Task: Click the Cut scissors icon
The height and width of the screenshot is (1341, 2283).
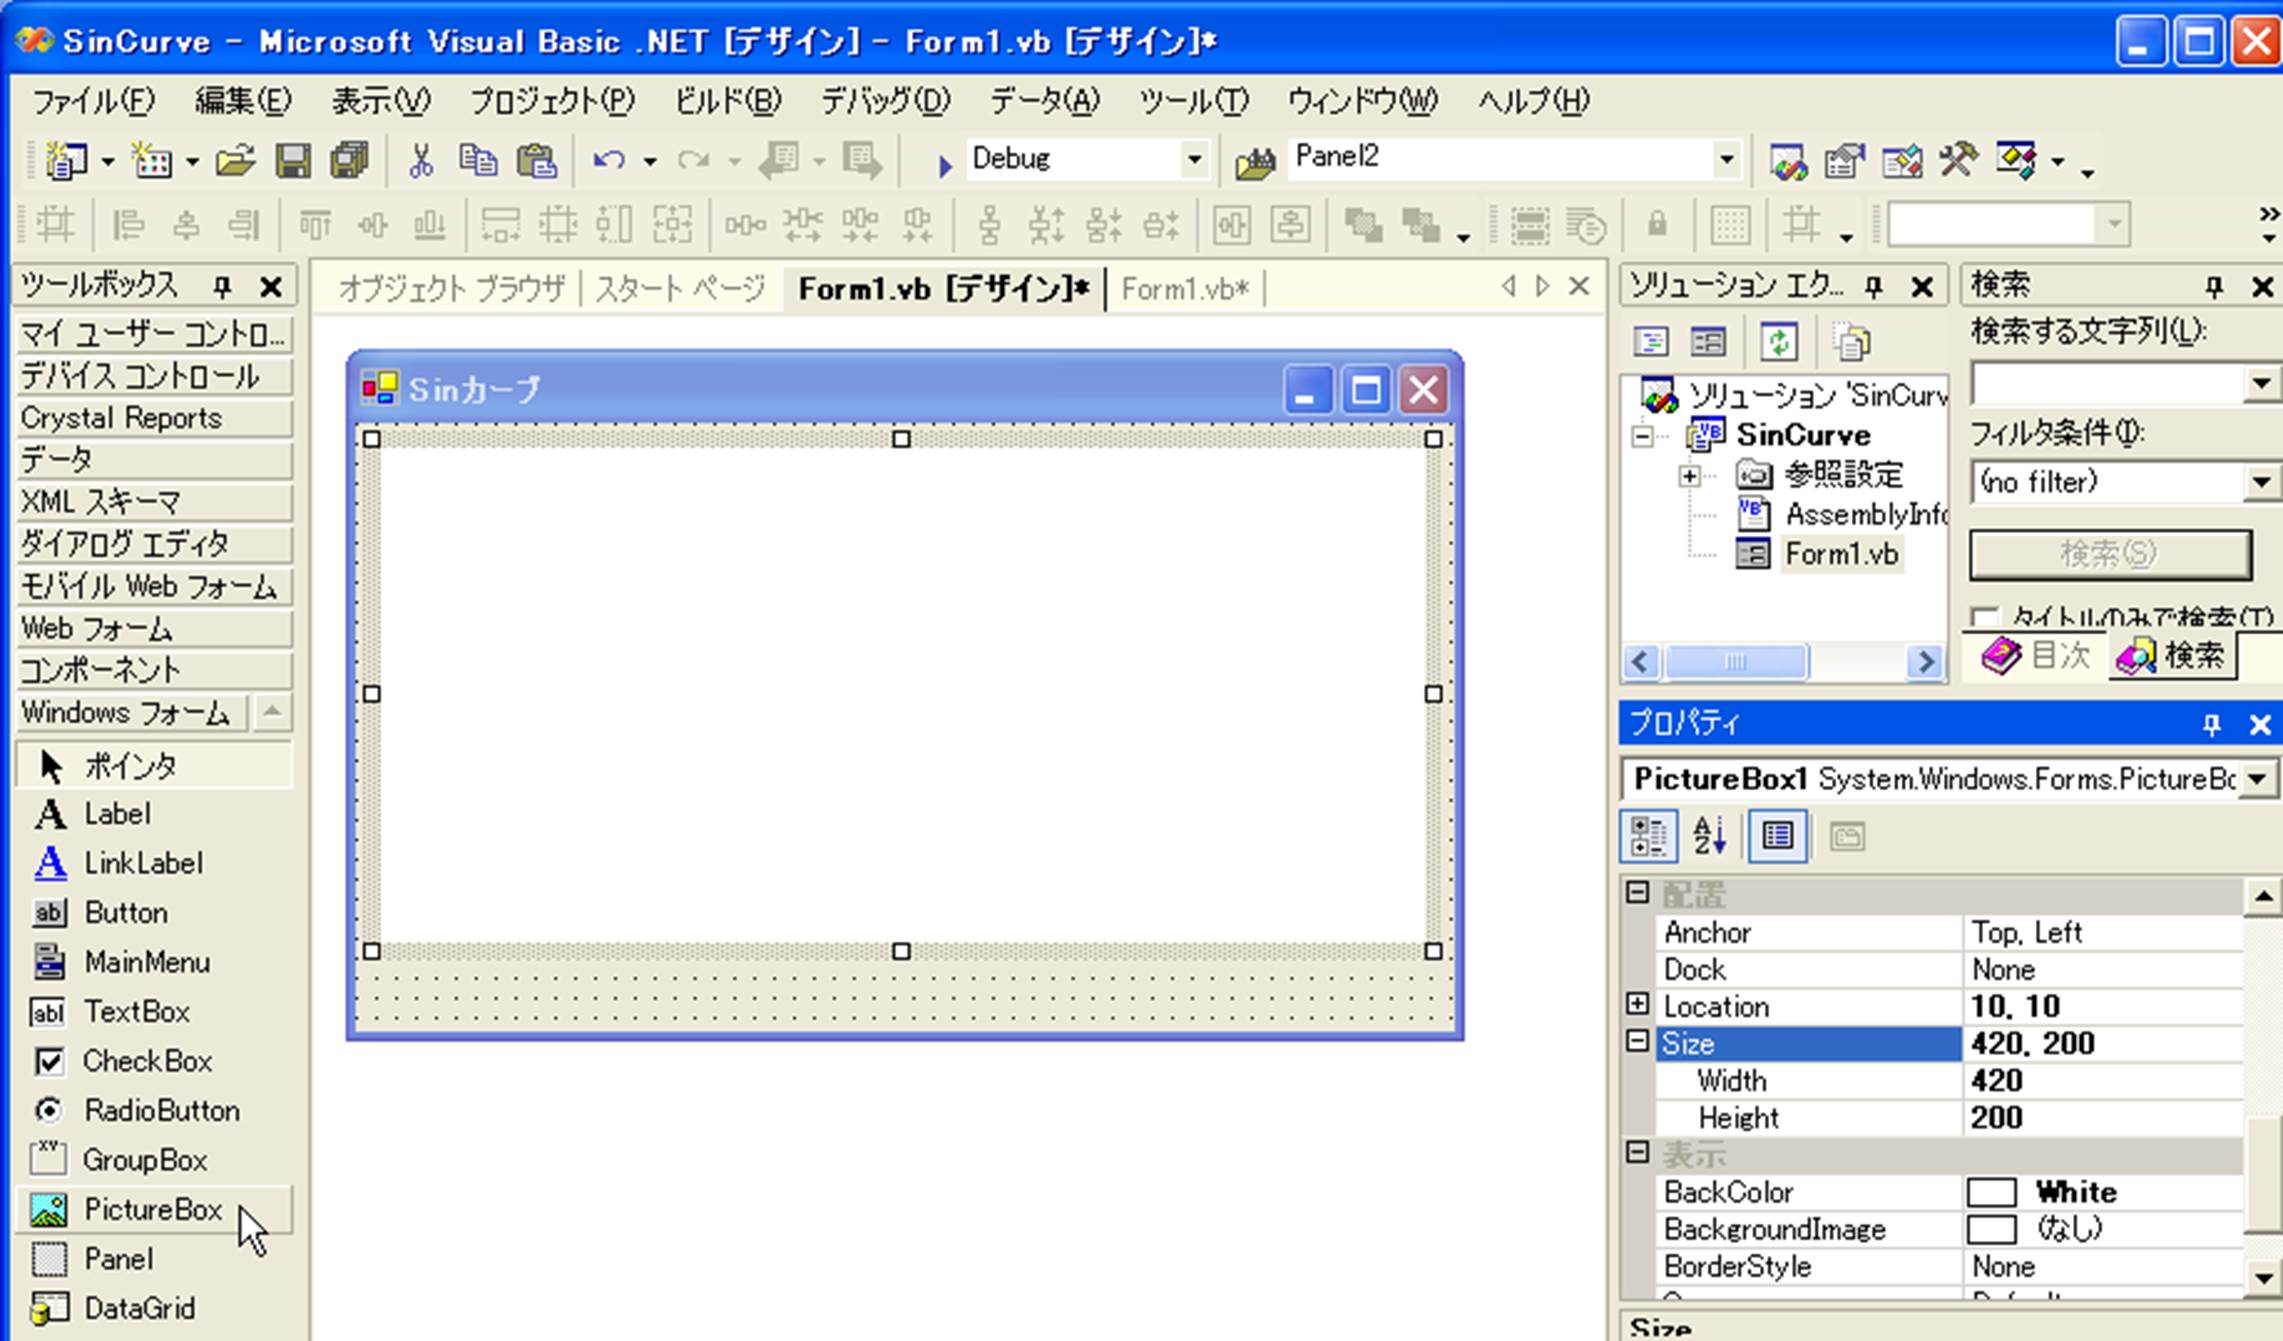Action: click(421, 160)
